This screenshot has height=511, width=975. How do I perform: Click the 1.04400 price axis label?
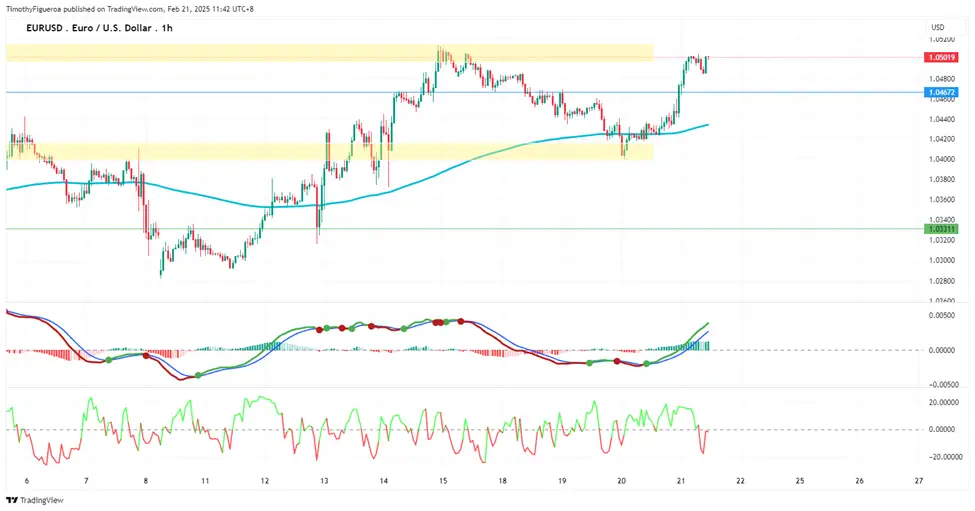point(941,119)
